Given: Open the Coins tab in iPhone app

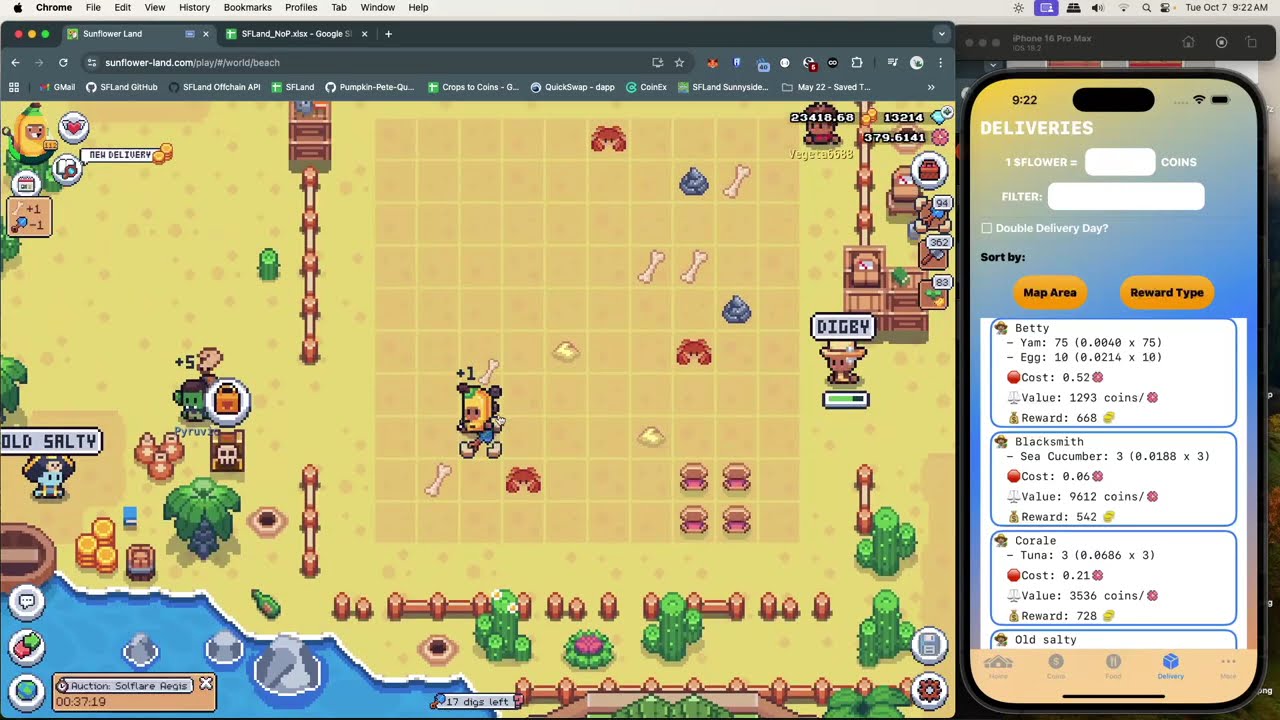Looking at the screenshot, I should click(x=1055, y=667).
